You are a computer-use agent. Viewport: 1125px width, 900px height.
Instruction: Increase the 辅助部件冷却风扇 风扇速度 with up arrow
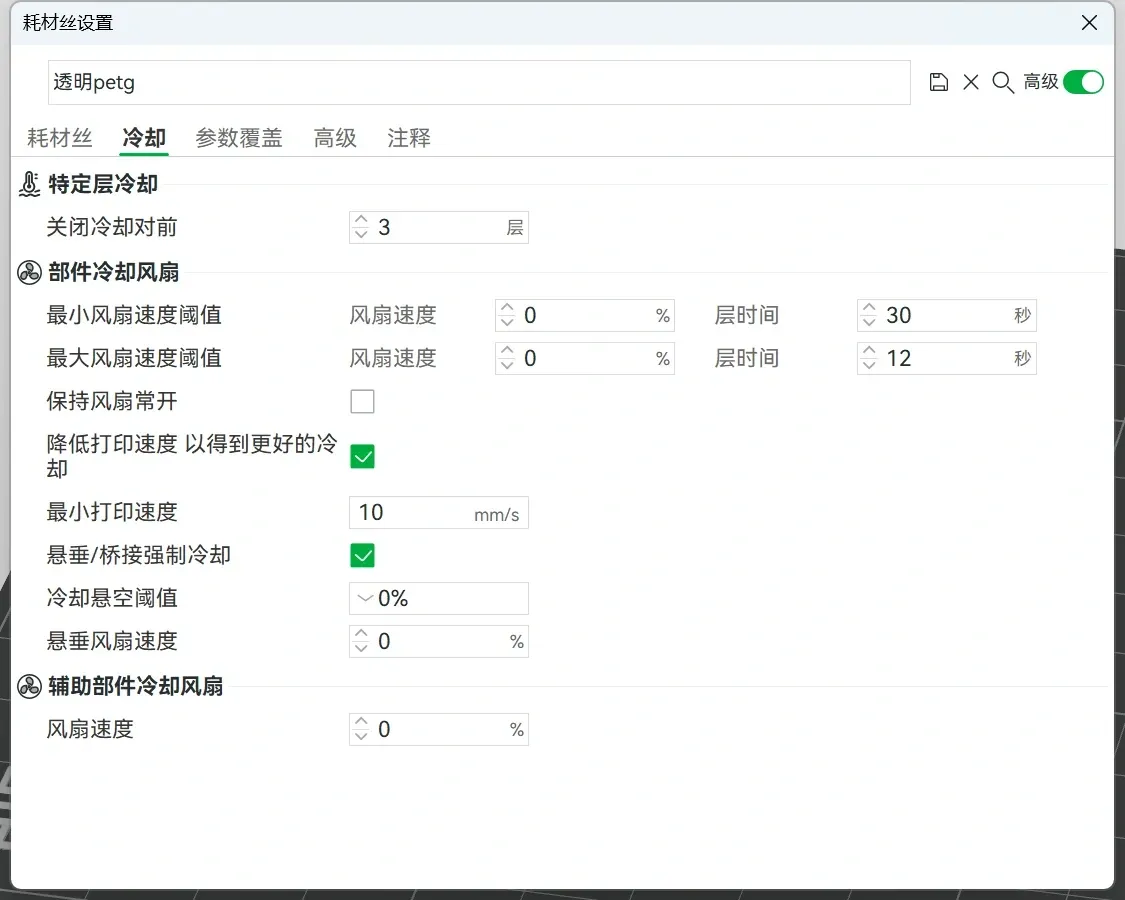coord(361,723)
